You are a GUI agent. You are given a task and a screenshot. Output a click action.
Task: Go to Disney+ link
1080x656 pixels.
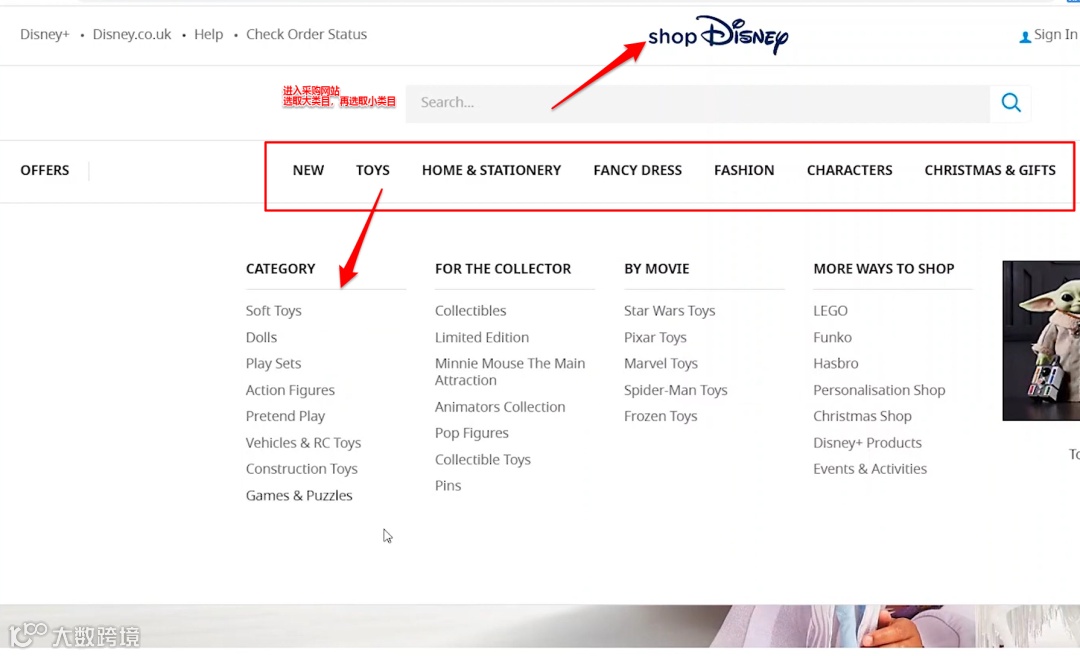[45, 34]
